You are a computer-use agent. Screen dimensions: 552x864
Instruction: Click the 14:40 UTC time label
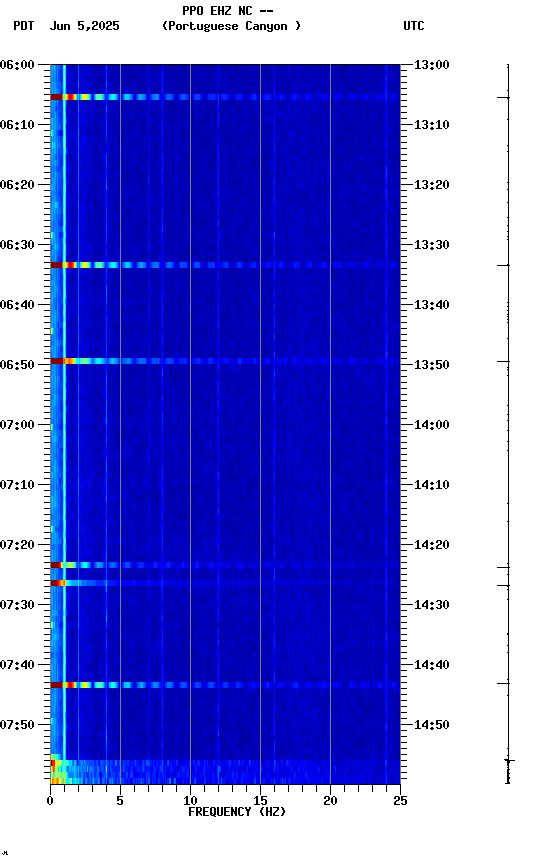pos(432,666)
